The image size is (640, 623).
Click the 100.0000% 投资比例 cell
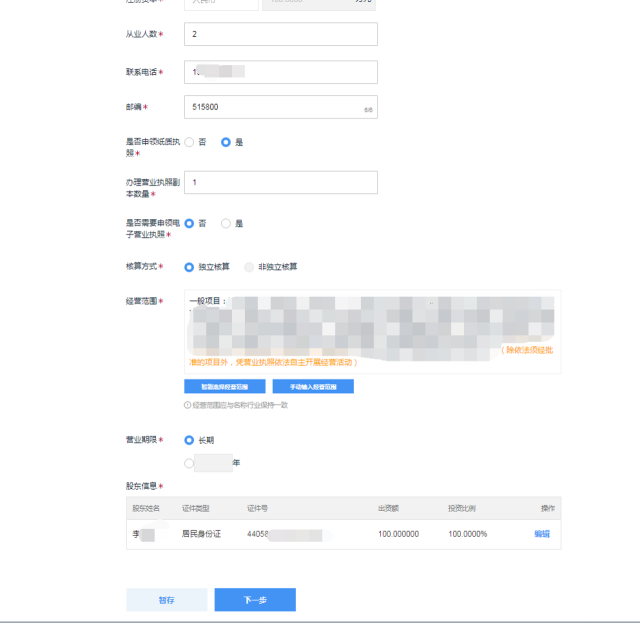(467, 534)
